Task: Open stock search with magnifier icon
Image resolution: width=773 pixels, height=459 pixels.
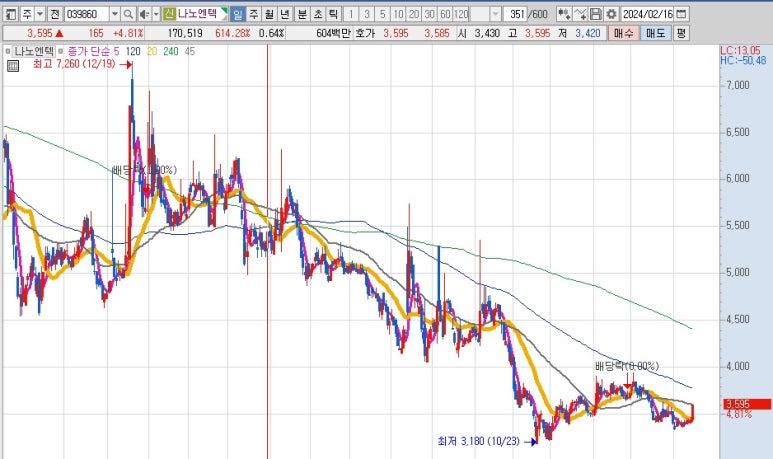Action: coord(128,14)
